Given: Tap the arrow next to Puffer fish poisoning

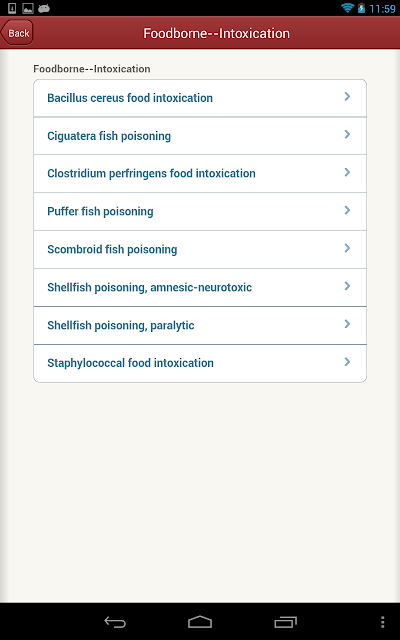Looking at the screenshot, I should coord(347,210).
